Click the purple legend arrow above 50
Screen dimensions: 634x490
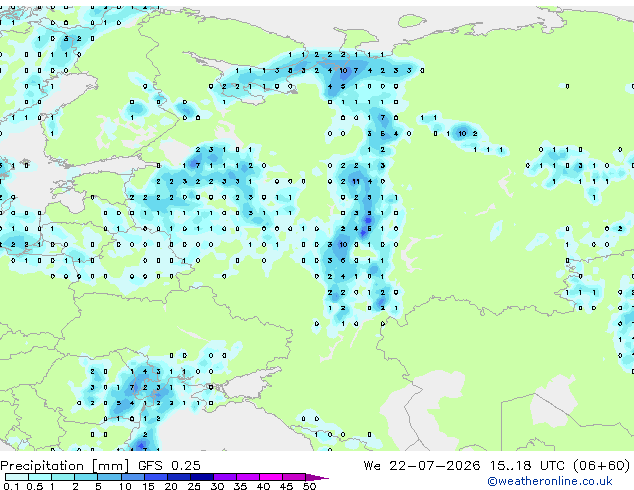tap(317, 477)
